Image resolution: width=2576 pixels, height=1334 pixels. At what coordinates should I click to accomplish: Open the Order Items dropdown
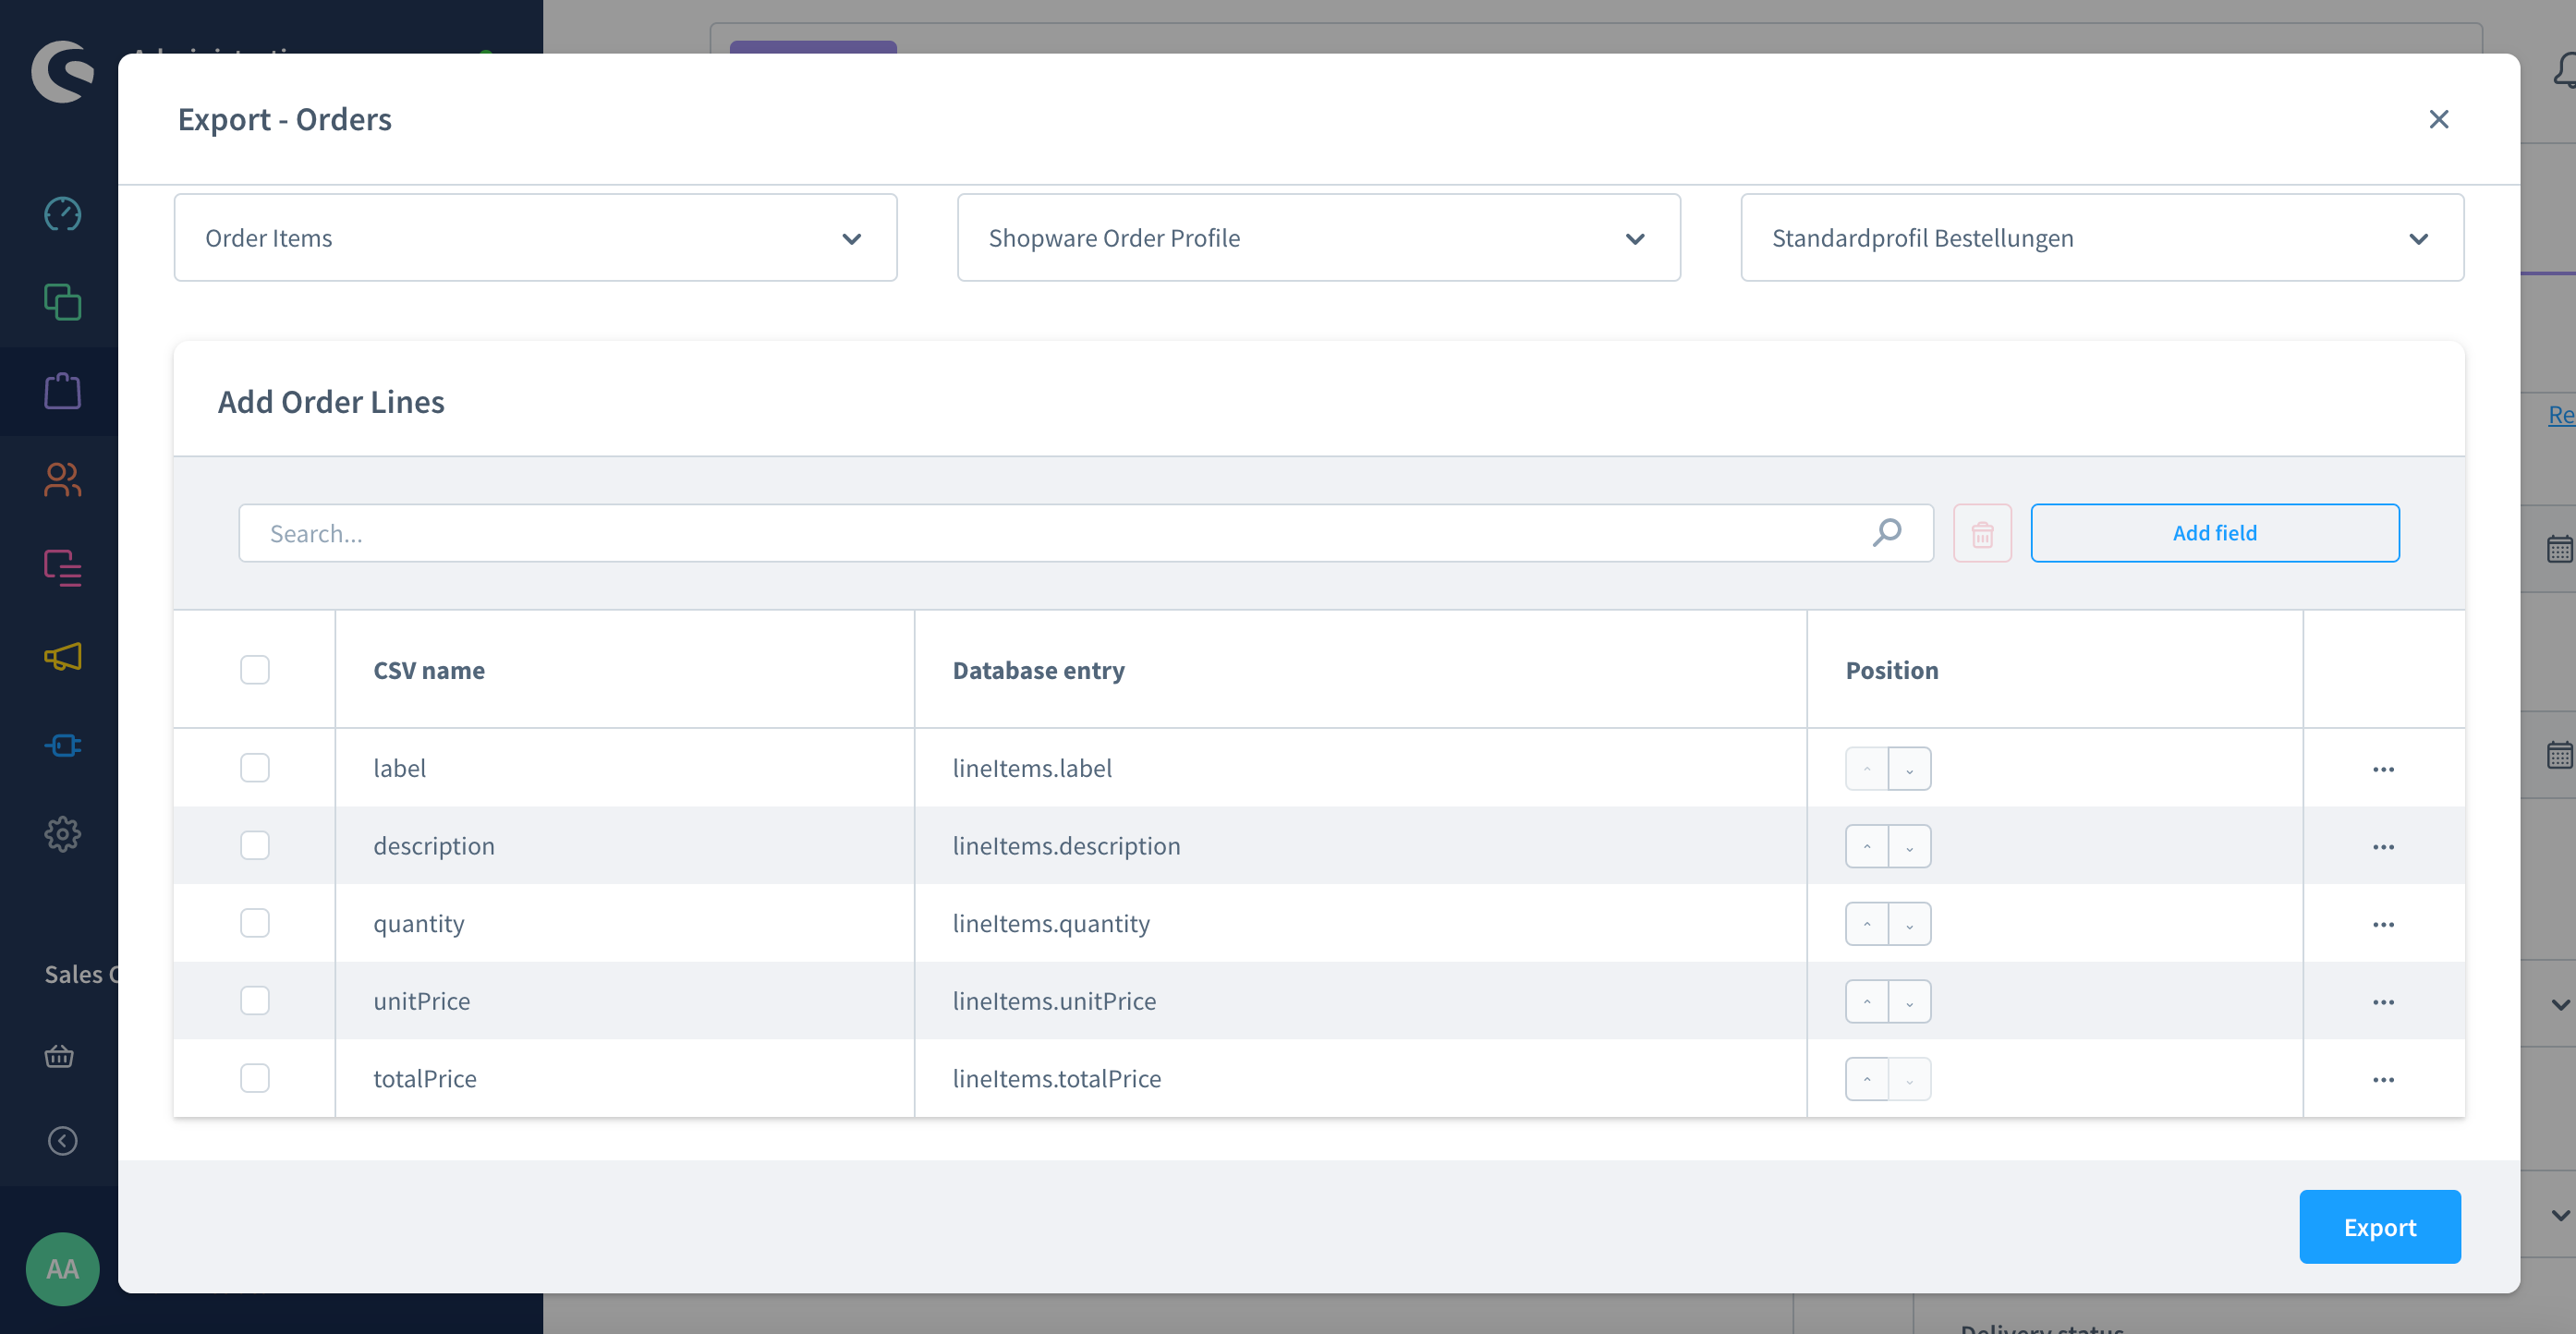(x=535, y=238)
